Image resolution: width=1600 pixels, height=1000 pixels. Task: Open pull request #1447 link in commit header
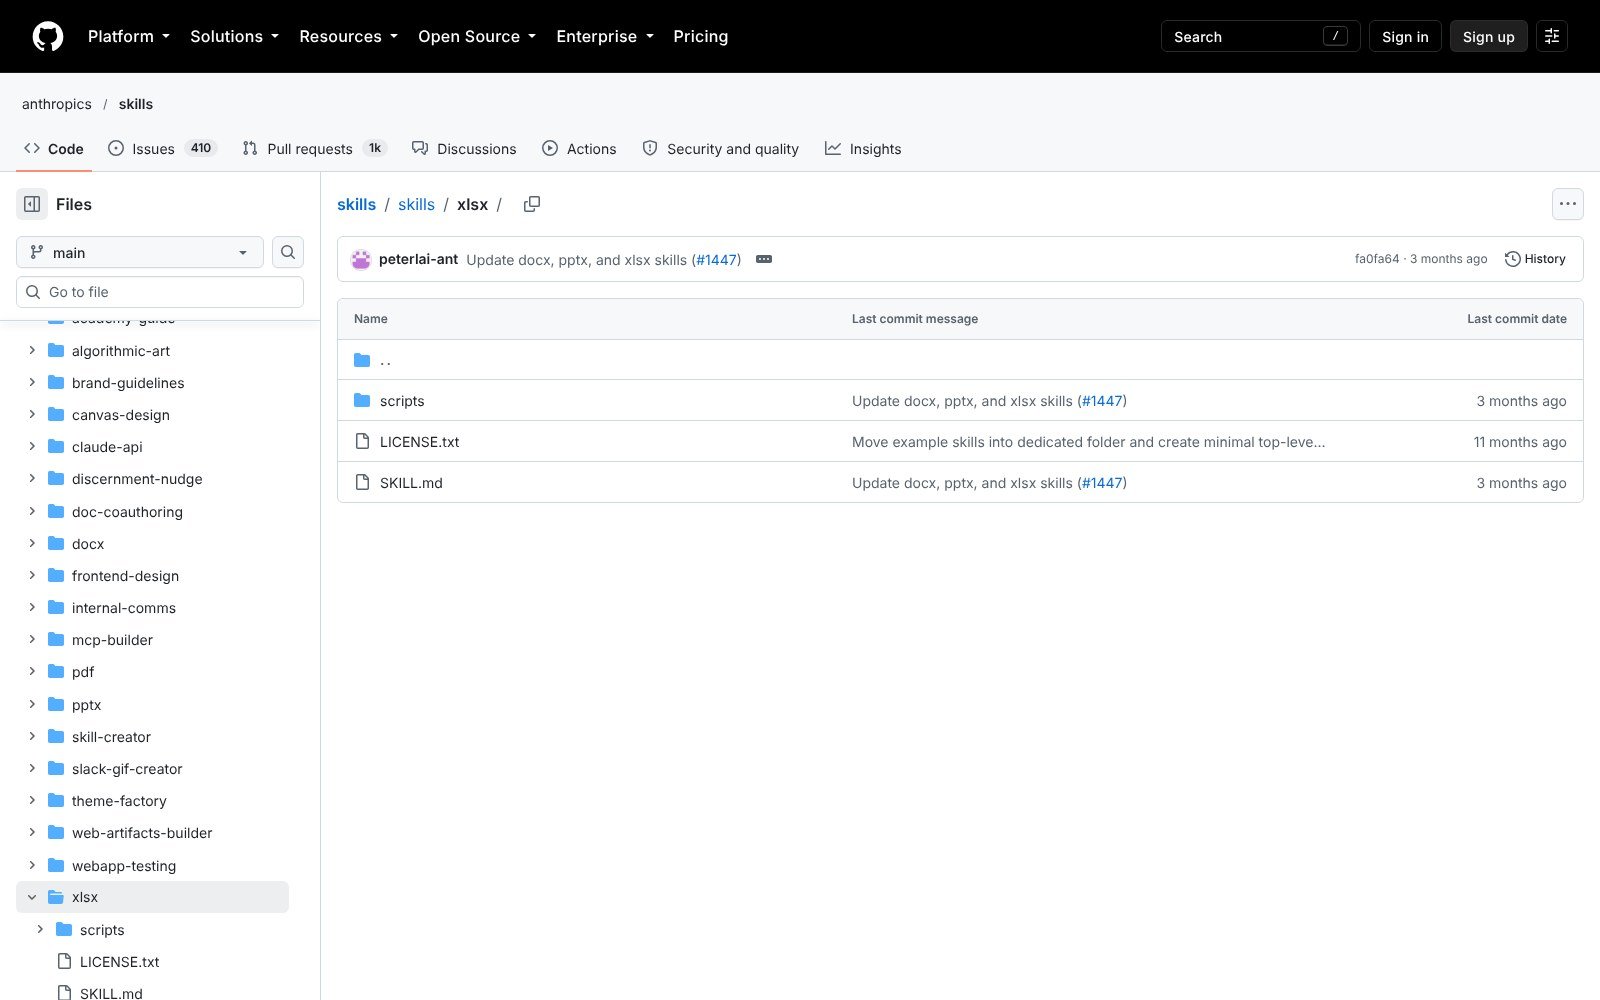[x=719, y=259]
